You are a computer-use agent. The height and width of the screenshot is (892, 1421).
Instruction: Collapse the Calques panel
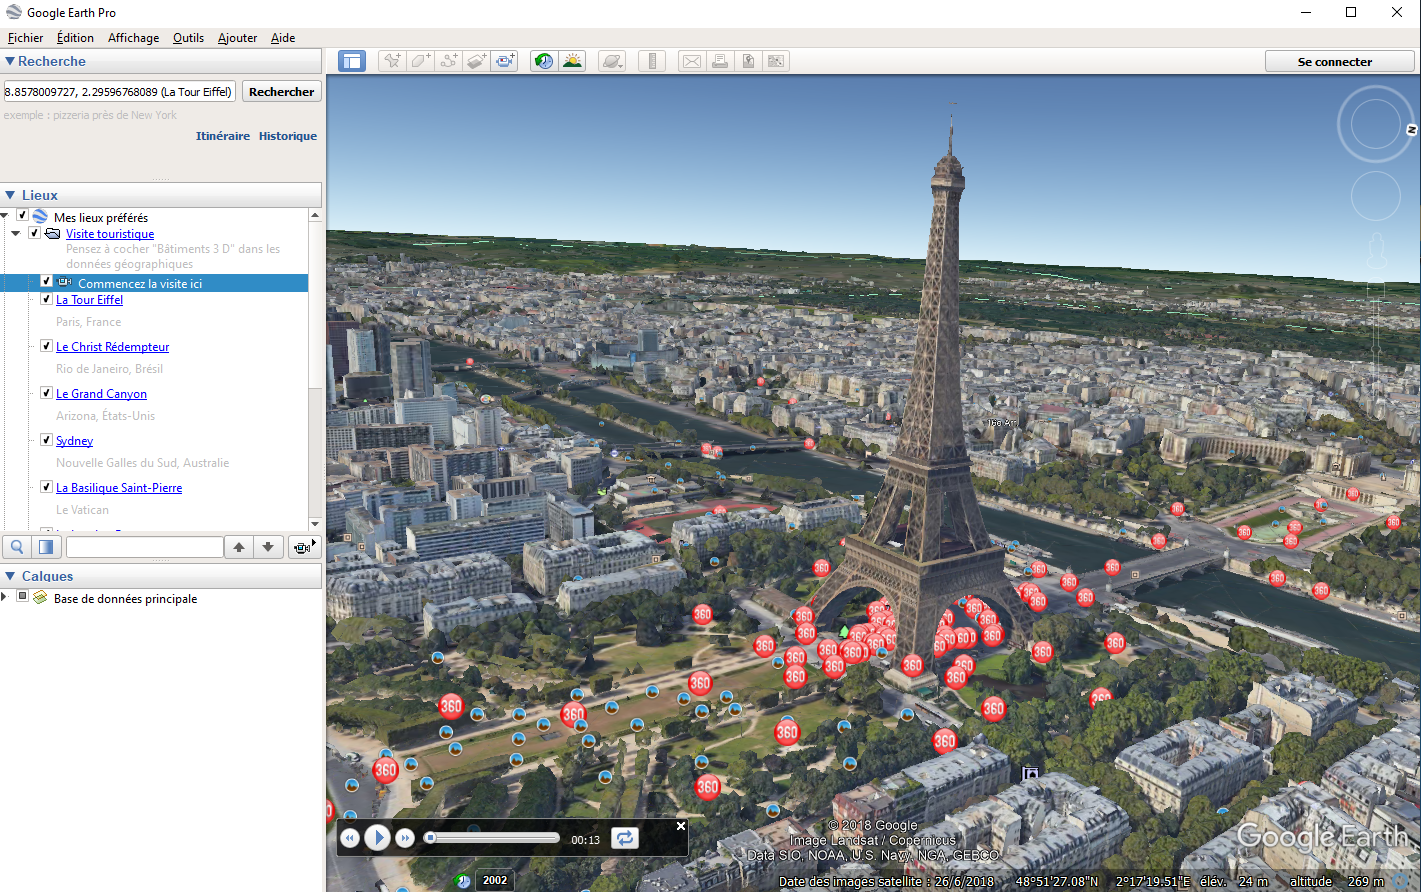[x=10, y=576]
